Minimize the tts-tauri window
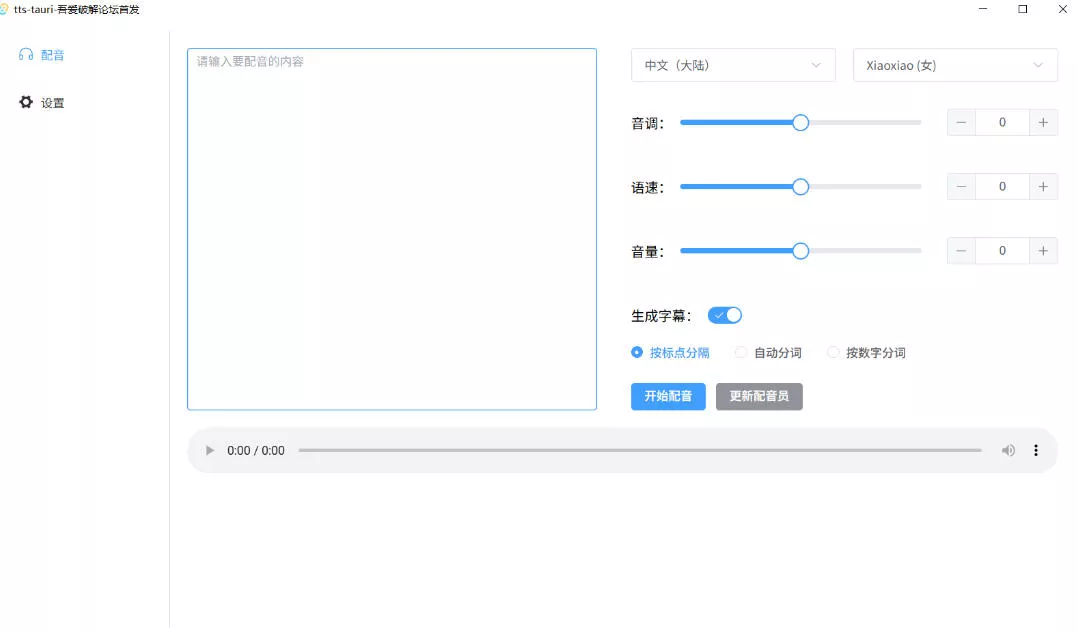1078x632 pixels. point(983,9)
